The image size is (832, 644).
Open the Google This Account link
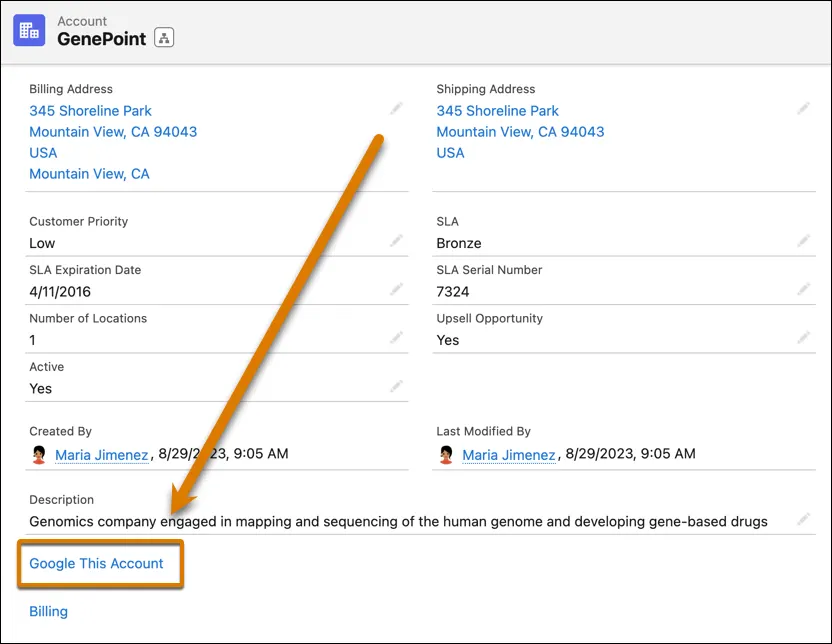pos(96,564)
